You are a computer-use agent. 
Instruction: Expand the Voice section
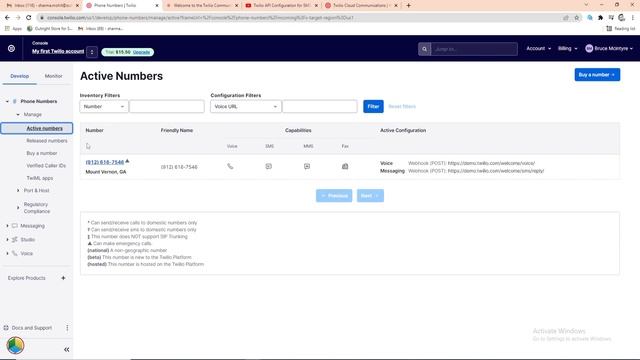coord(7,253)
